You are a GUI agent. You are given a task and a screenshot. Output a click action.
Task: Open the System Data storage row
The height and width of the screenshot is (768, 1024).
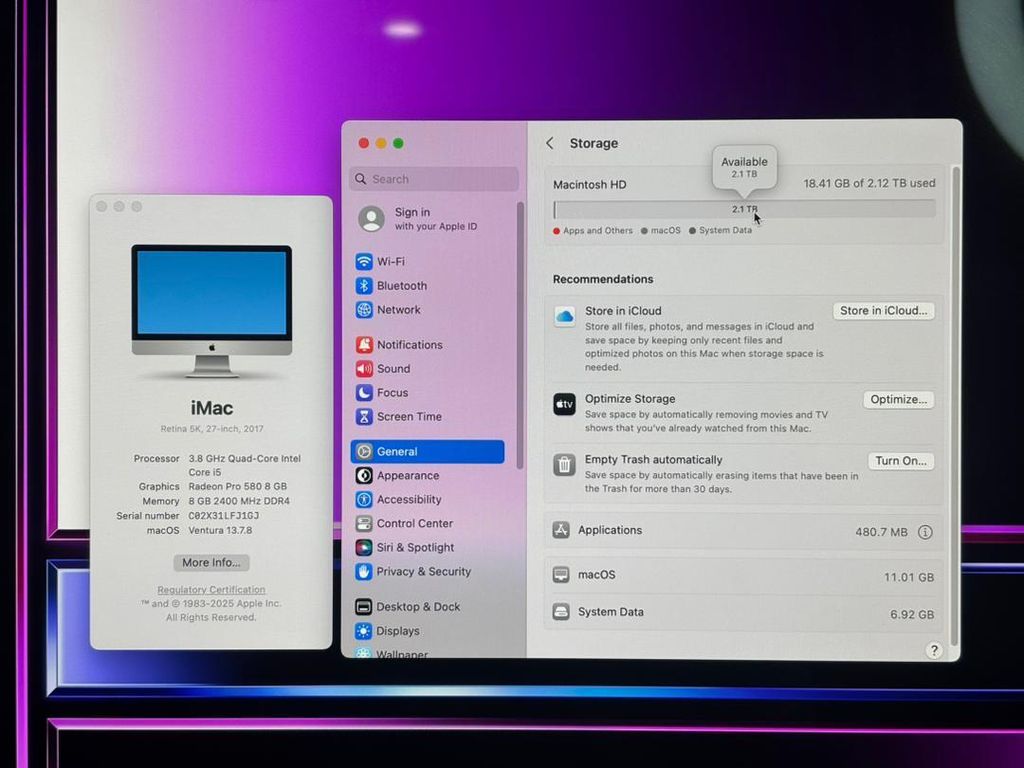tap(743, 613)
